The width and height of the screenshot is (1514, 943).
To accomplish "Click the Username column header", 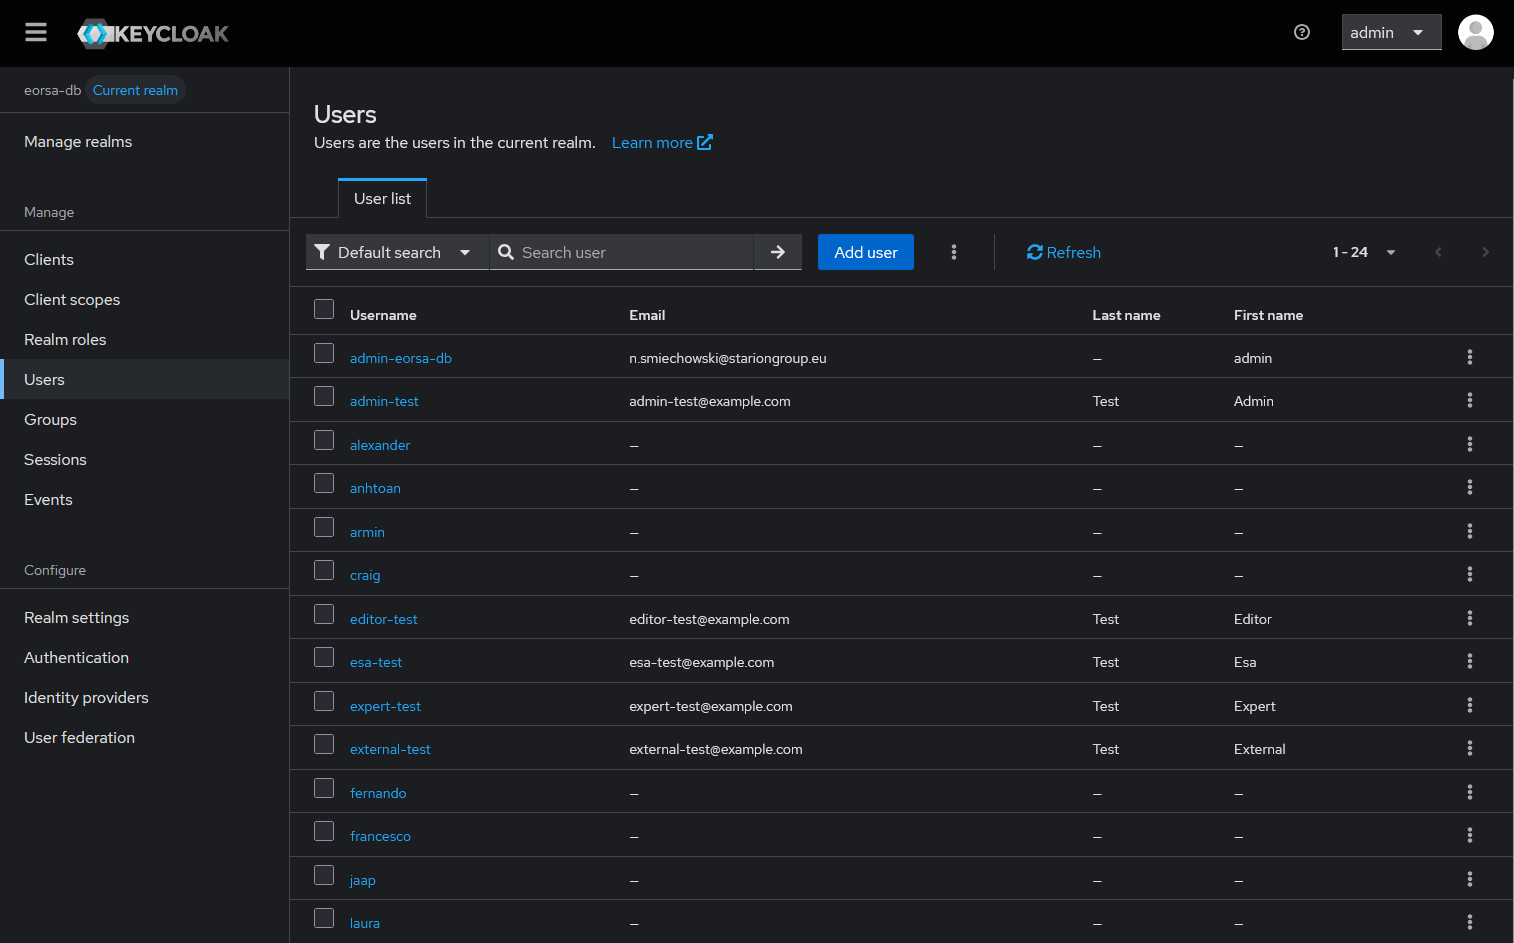I will pyautogui.click(x=383, y=315).
